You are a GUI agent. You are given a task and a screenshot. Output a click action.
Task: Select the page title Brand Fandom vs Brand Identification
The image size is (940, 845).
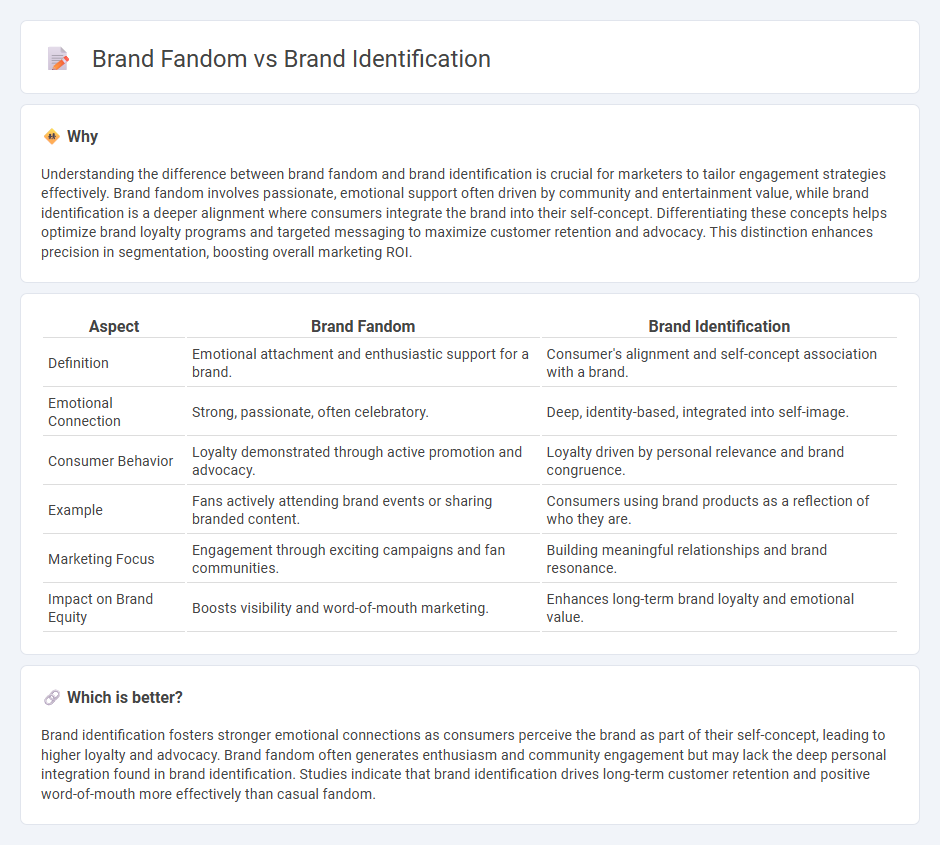291,59
